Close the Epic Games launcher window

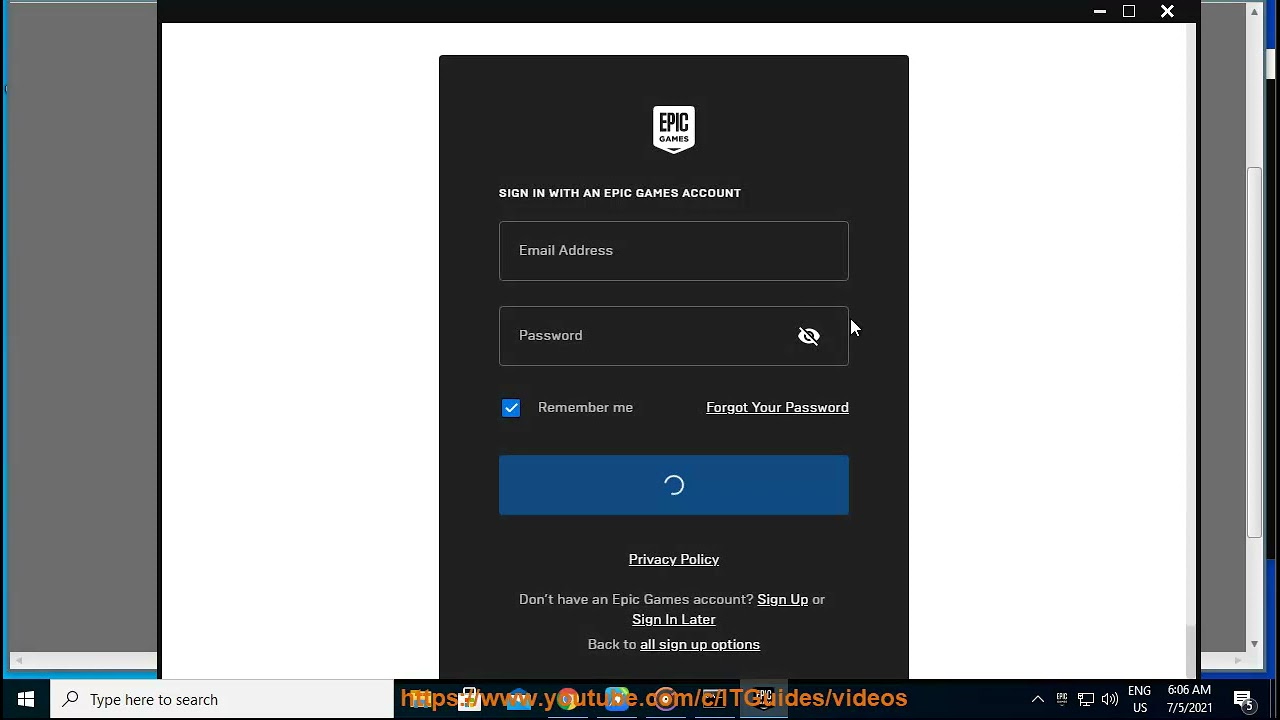click(x=1167, y=11)
